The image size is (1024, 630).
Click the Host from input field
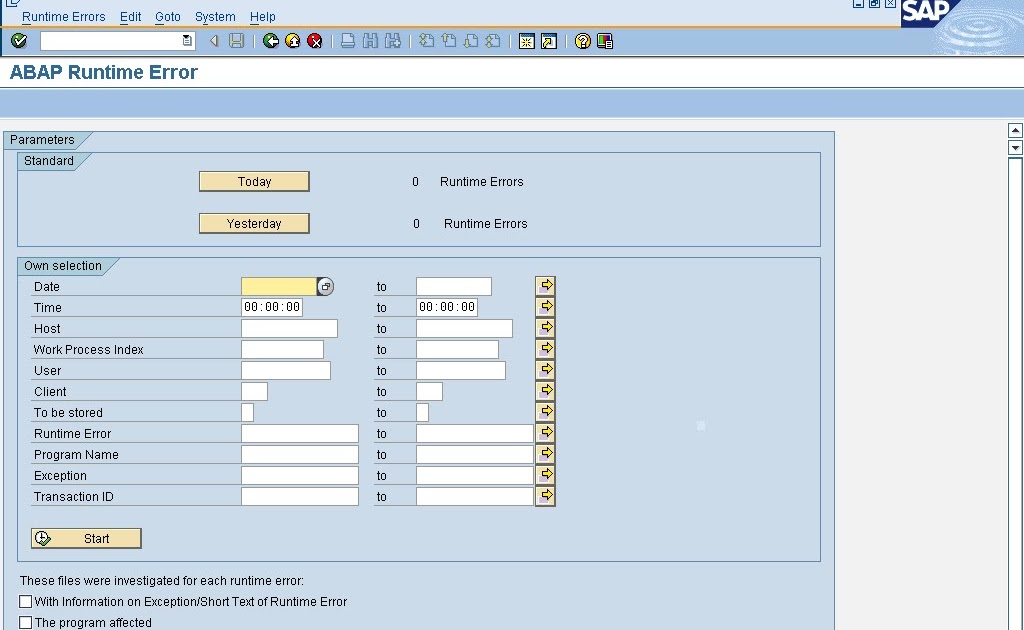click(289, 328)
